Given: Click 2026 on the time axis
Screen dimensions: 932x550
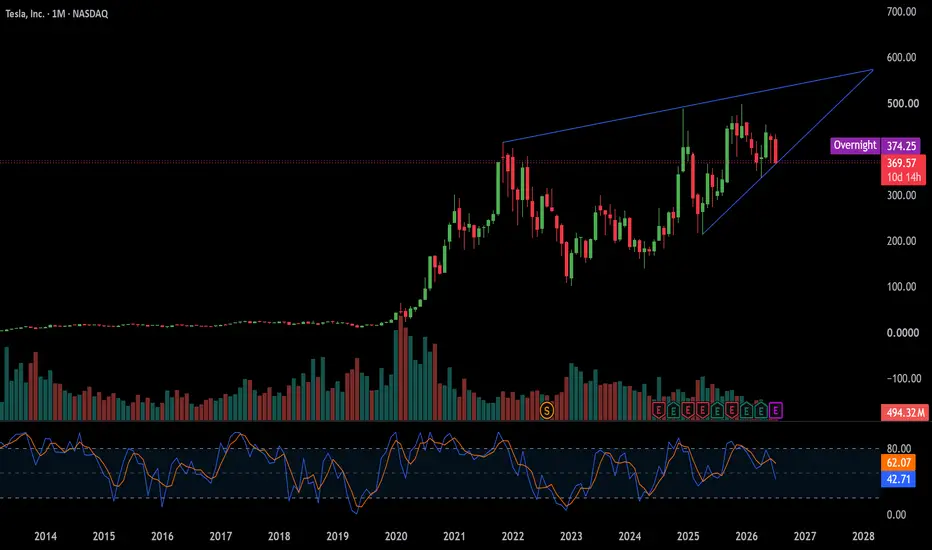Looking at the screenshot, I should (747, 536).
